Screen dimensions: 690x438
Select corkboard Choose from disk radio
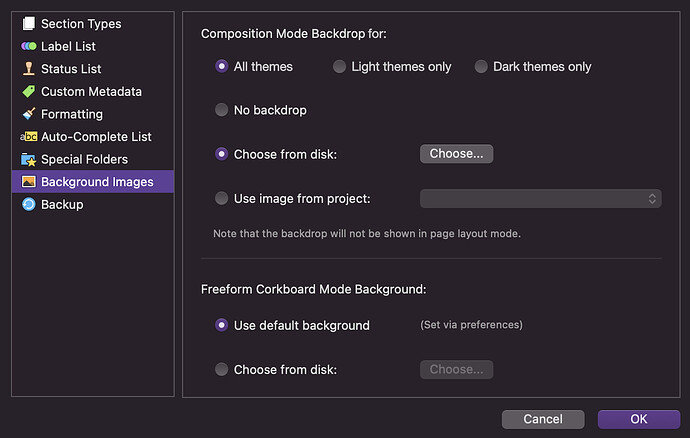pyautogui.click(x=222, y=370)
